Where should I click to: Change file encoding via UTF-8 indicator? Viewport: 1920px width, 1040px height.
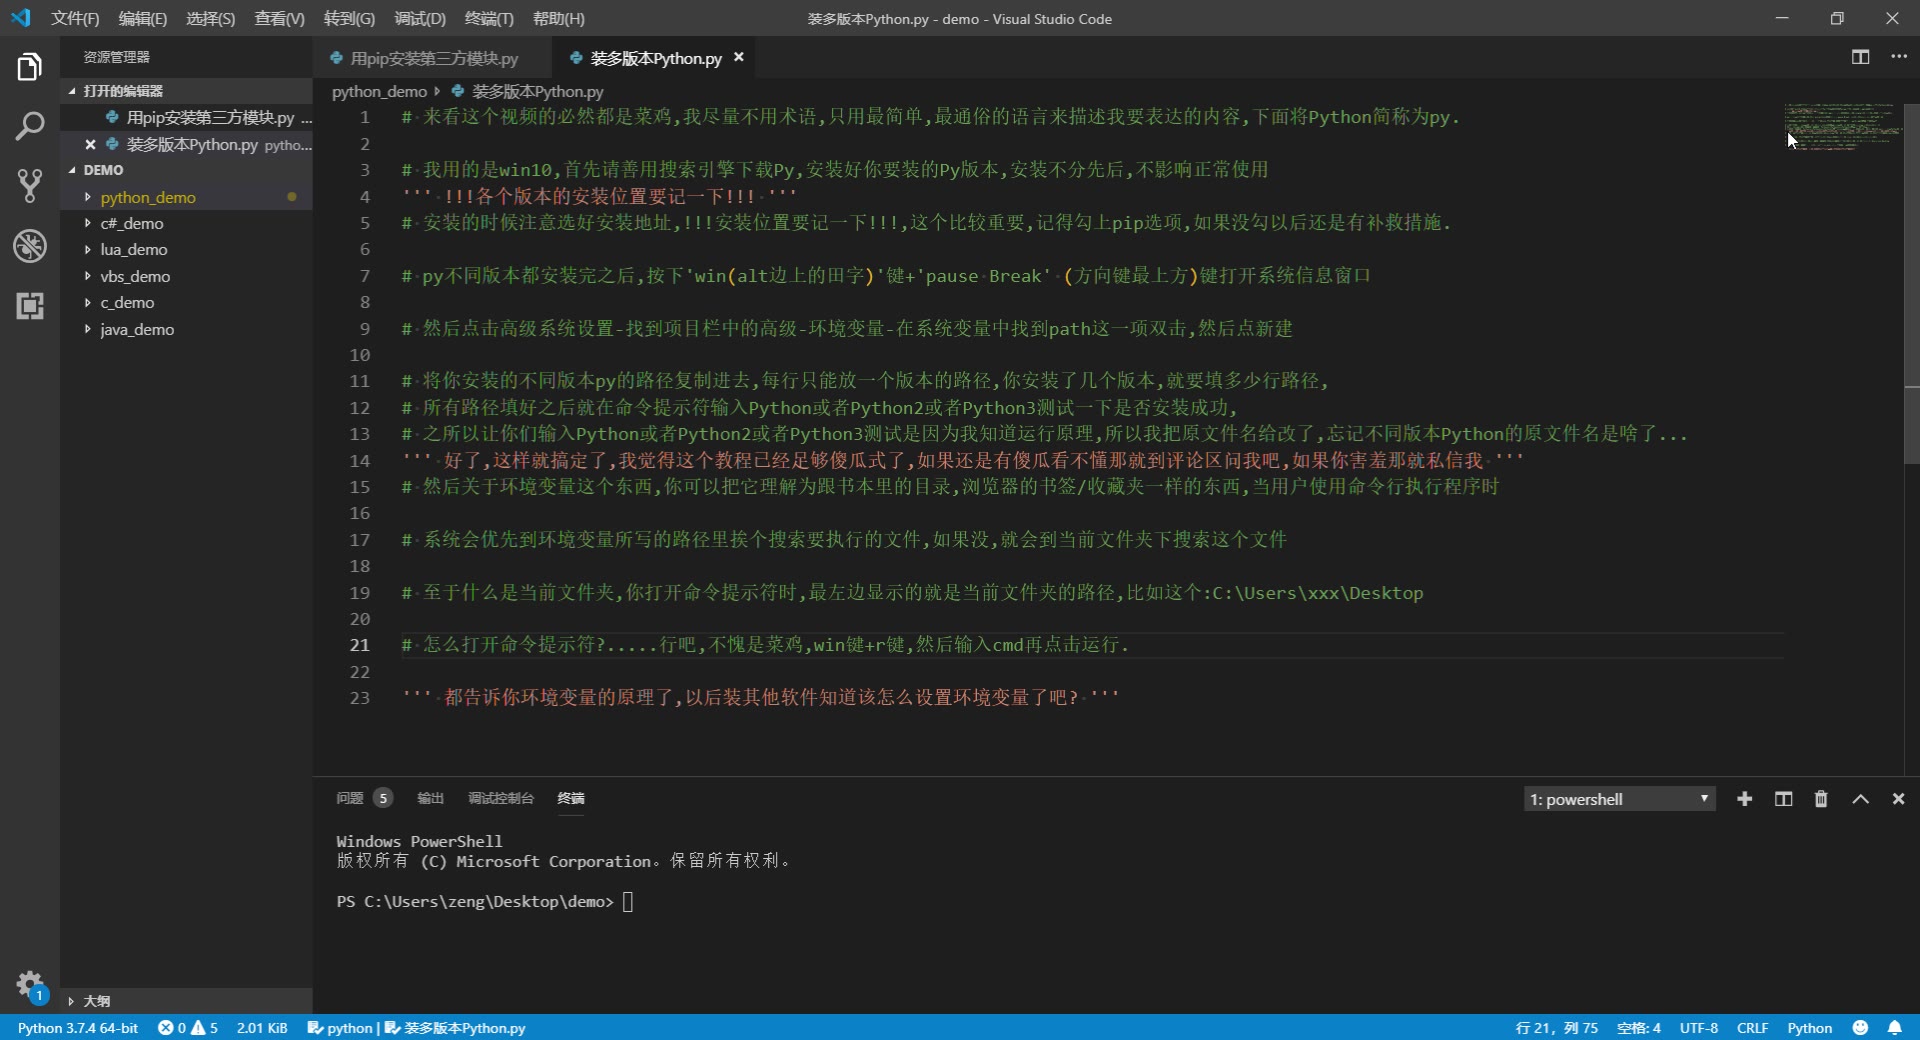1700,1028
